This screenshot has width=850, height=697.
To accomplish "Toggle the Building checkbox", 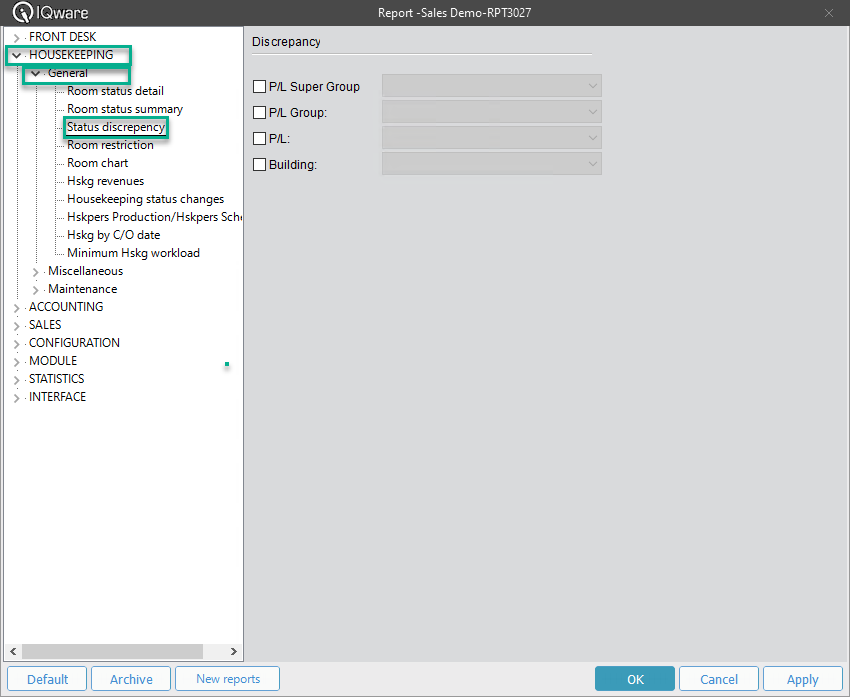I will coord(260,165).
